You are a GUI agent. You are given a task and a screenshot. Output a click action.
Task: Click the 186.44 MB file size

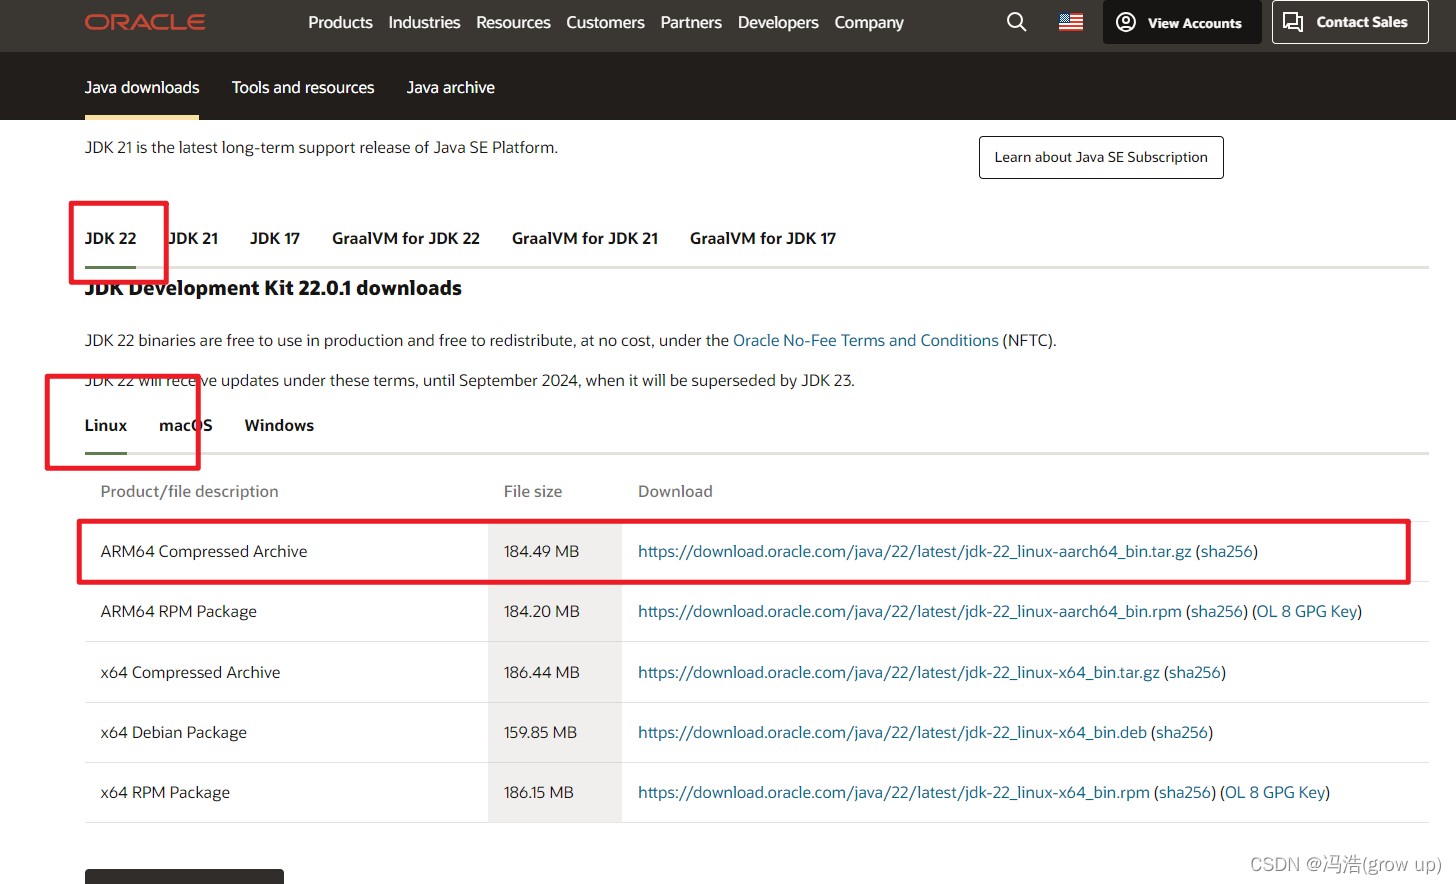point(541,672)
